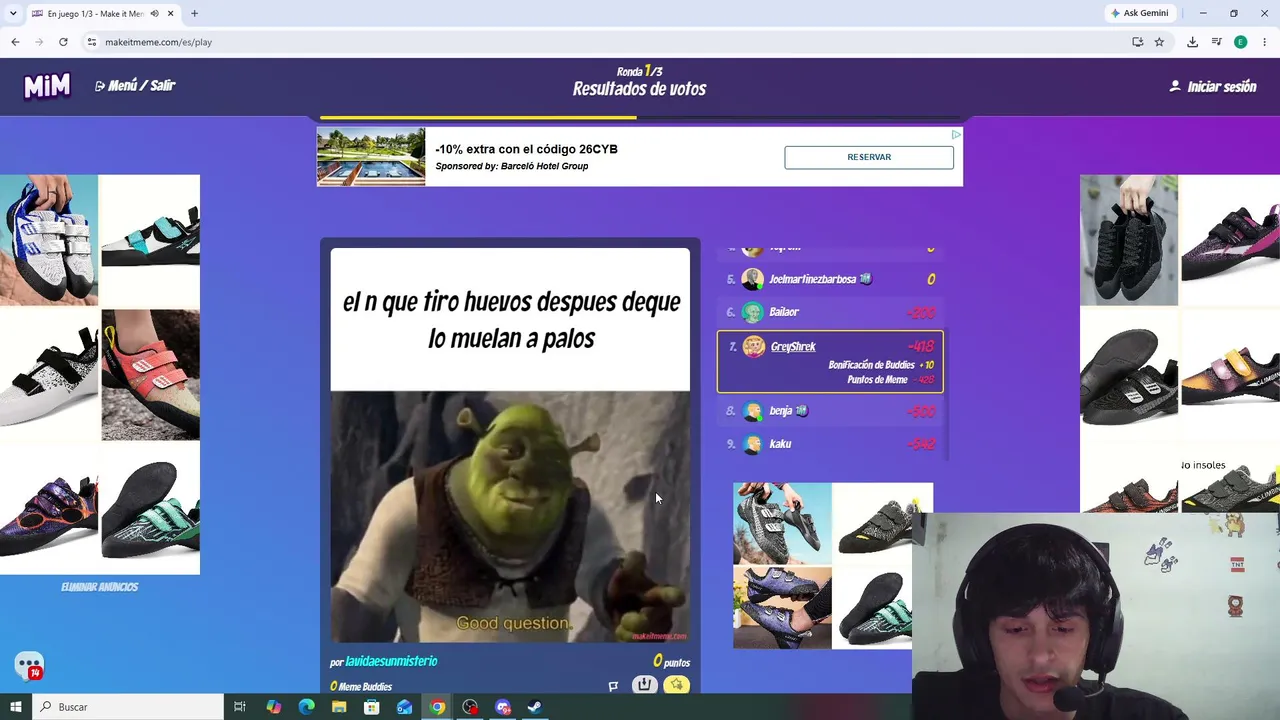Click the buddy badge next to benja
Screen dimensions: 1280x720
pos(802,411)
